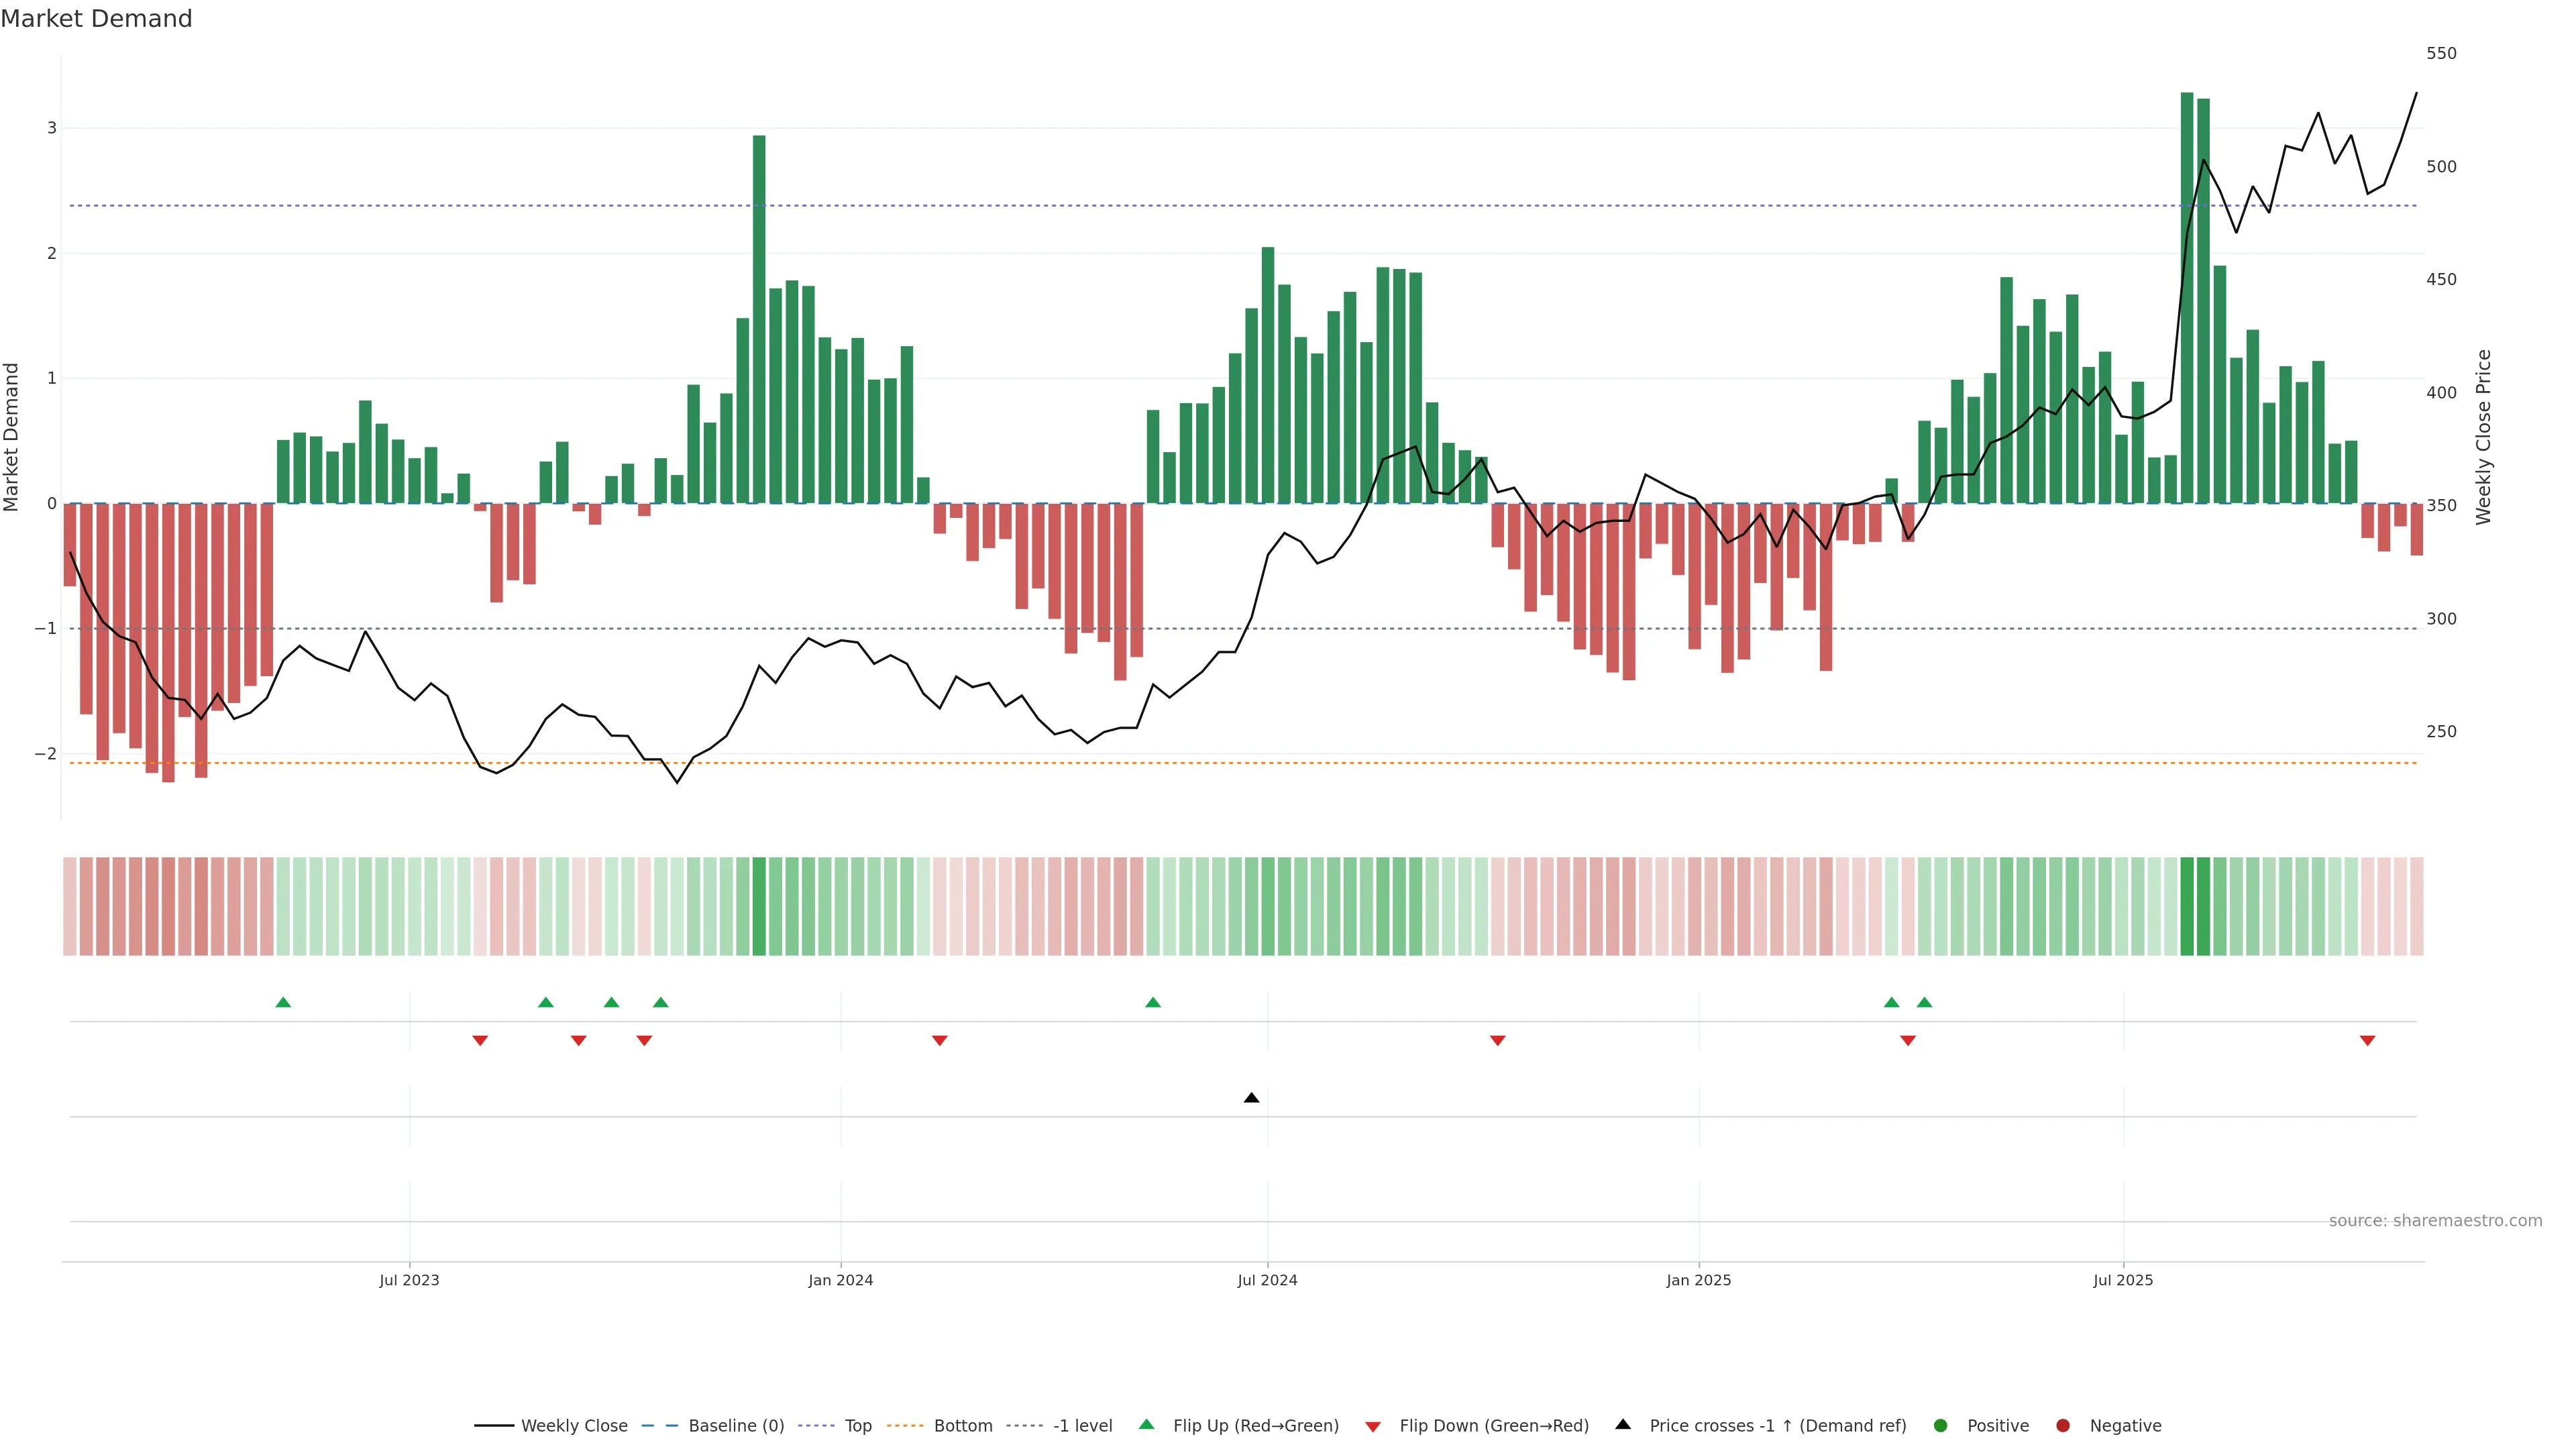Click the first green flip-up triangle marker
Screen dimensions: 2576x1449
click(283, 1002)
